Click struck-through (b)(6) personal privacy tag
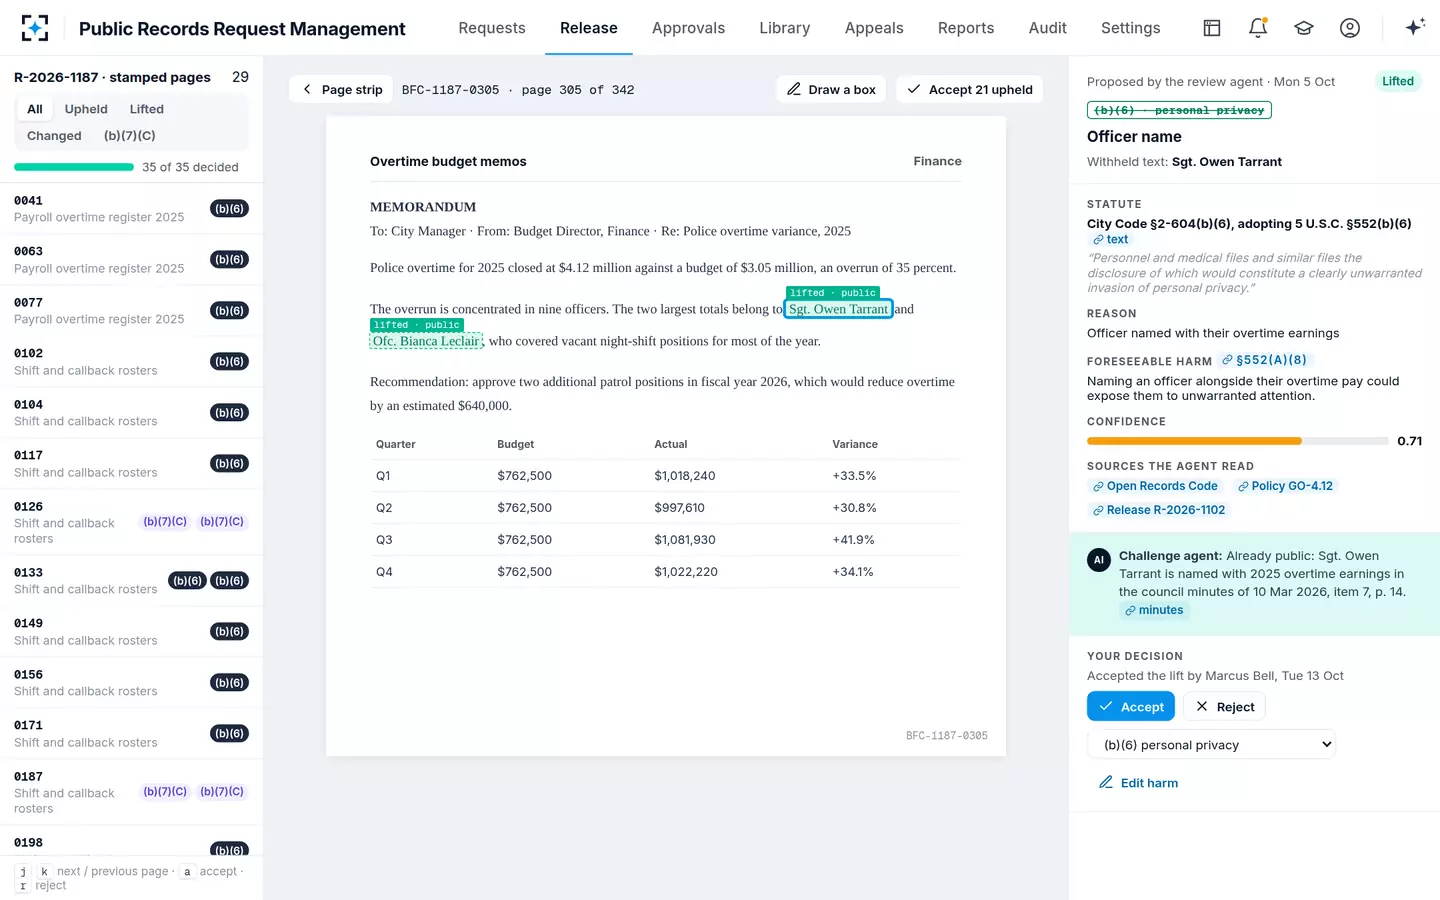Viewport: 1440px width, 900px height. [x=1179, y=110]
